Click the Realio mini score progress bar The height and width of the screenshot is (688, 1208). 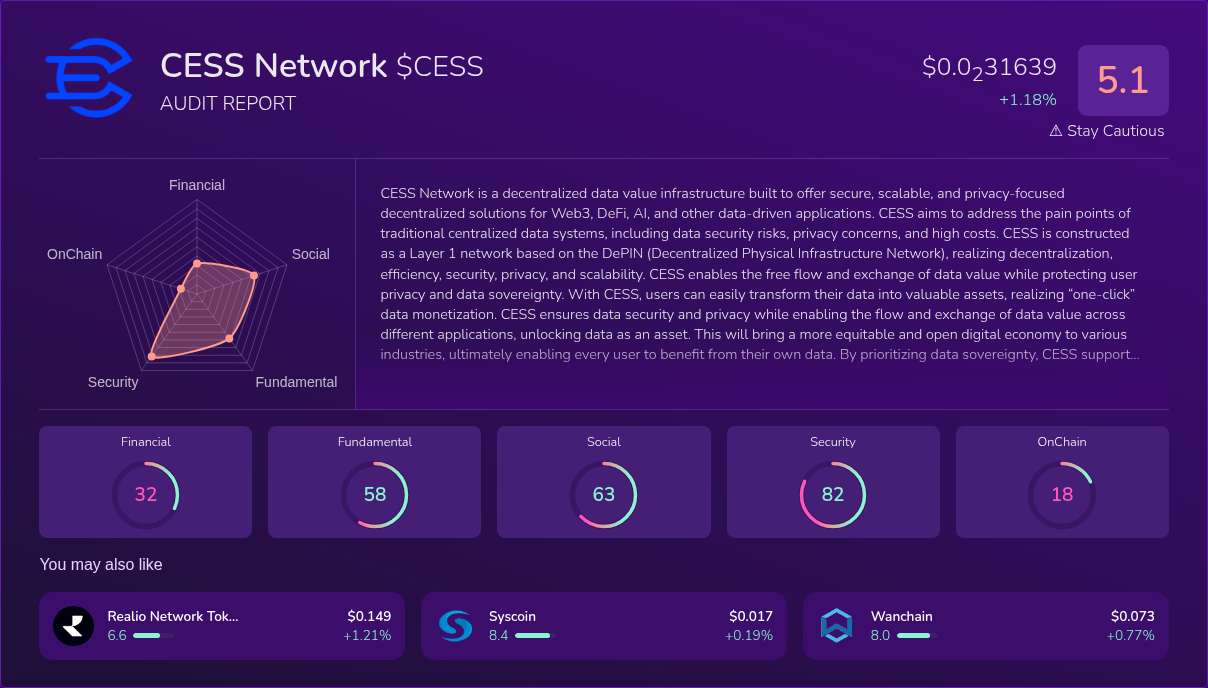[x=152, y=635]
